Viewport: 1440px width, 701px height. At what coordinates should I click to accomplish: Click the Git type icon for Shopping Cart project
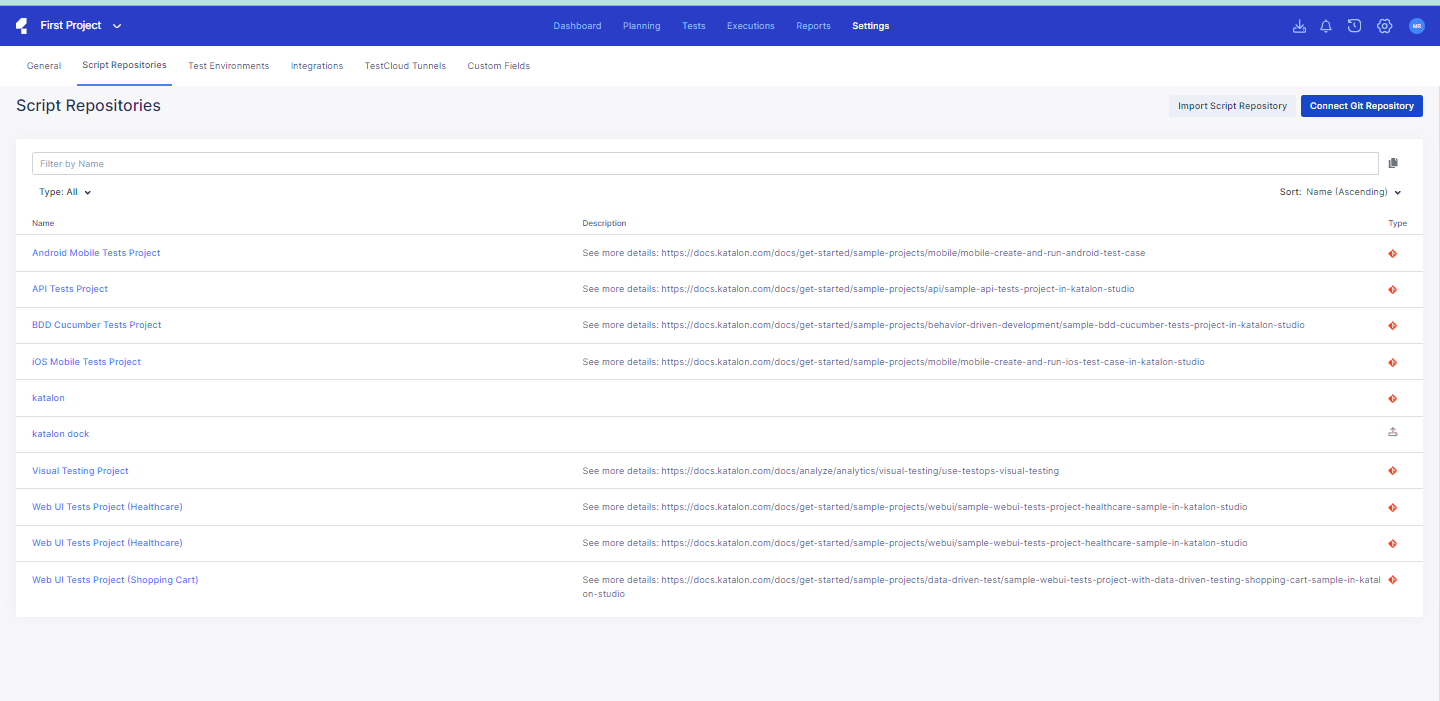coord(1392,580)
